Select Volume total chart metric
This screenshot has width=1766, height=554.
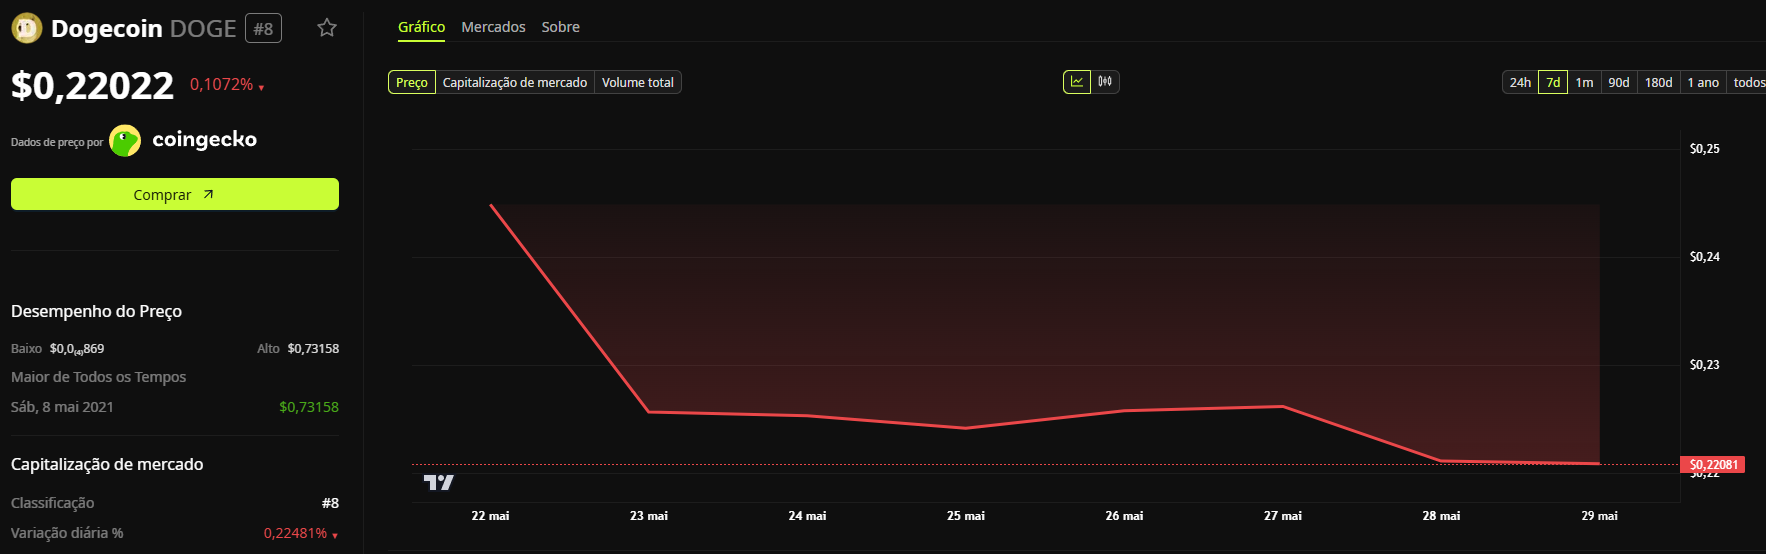point(638,82)
